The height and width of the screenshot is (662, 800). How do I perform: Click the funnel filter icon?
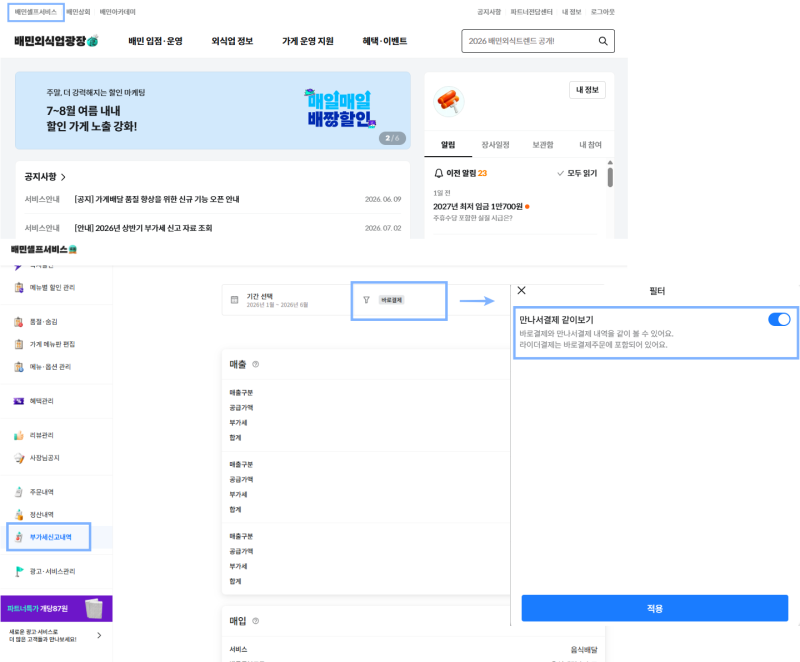[x=366, y=300]
